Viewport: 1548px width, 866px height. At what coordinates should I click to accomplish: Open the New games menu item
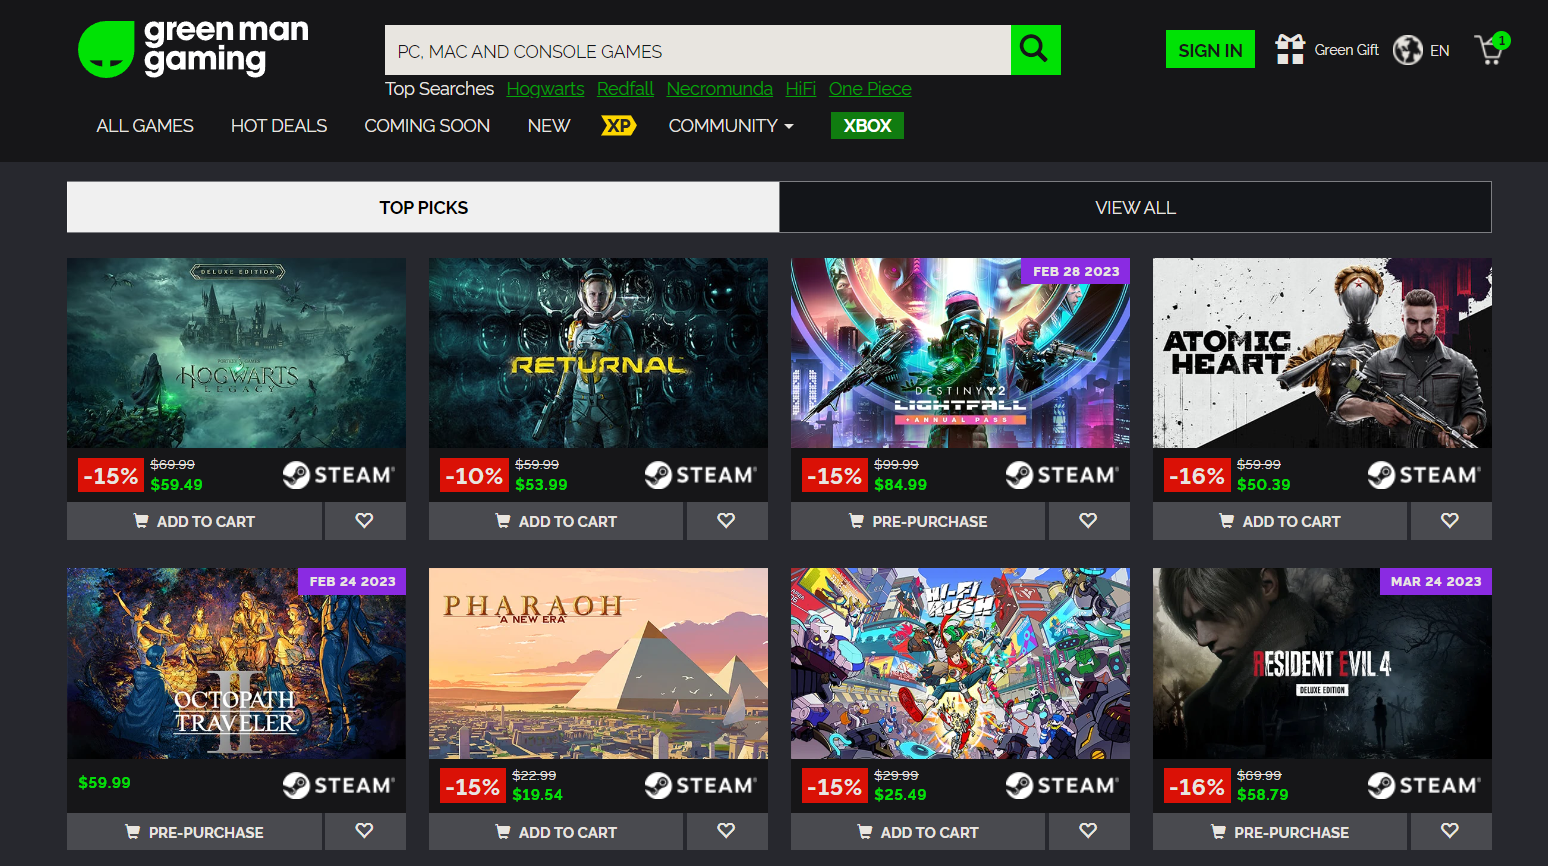click(x=549, y=126)
